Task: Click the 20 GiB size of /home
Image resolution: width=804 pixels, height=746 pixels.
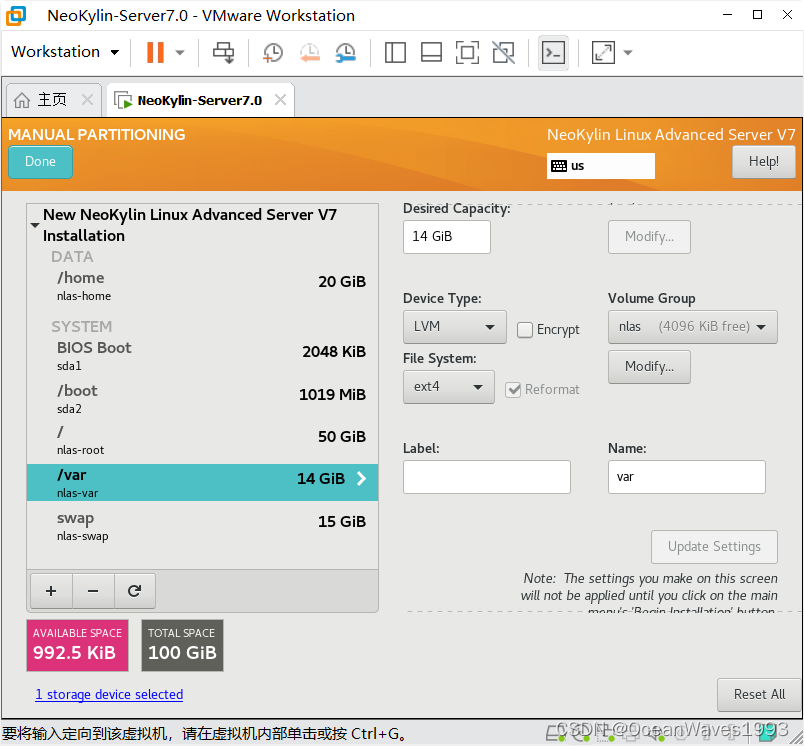Action: point(342,281)
